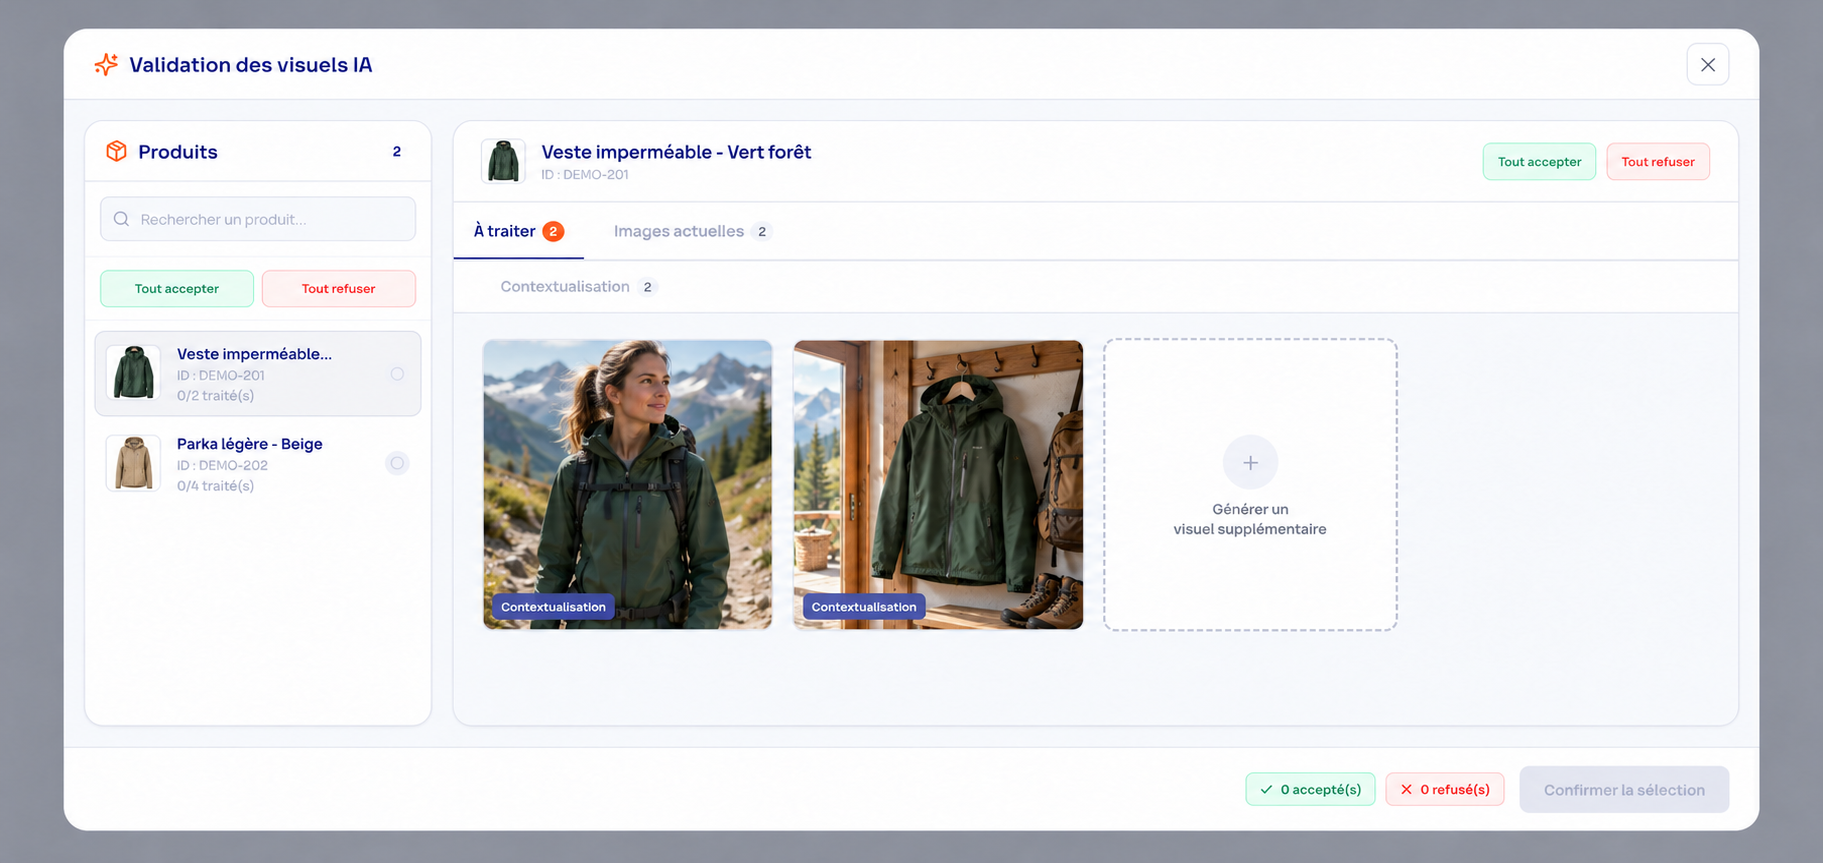Click 0/2 traité(s) status text

(x=215, y=396)
